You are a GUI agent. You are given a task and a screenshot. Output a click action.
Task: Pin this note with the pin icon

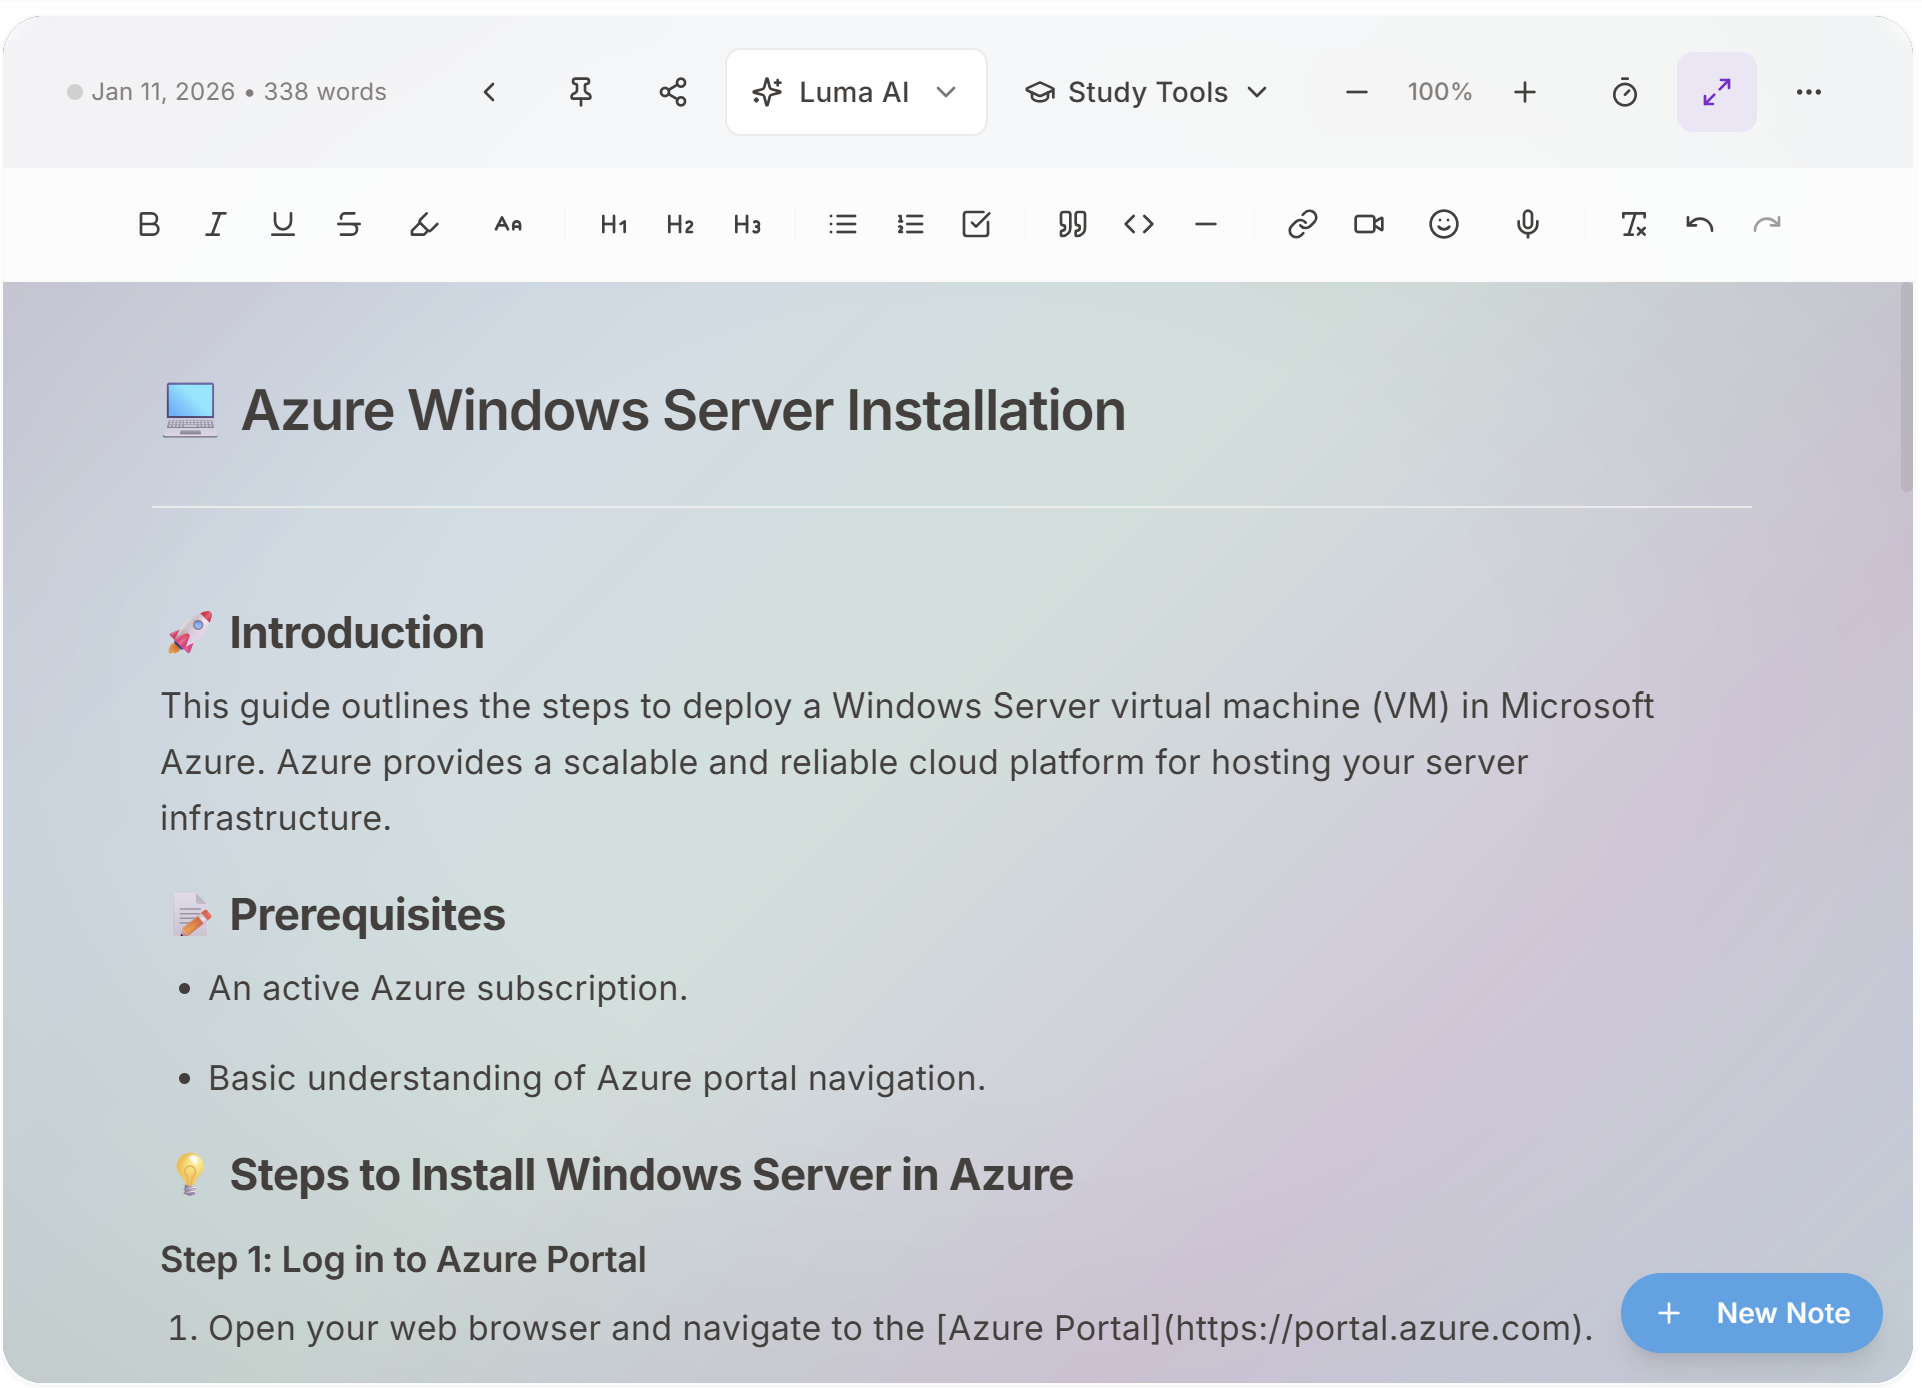coord(580,92)
